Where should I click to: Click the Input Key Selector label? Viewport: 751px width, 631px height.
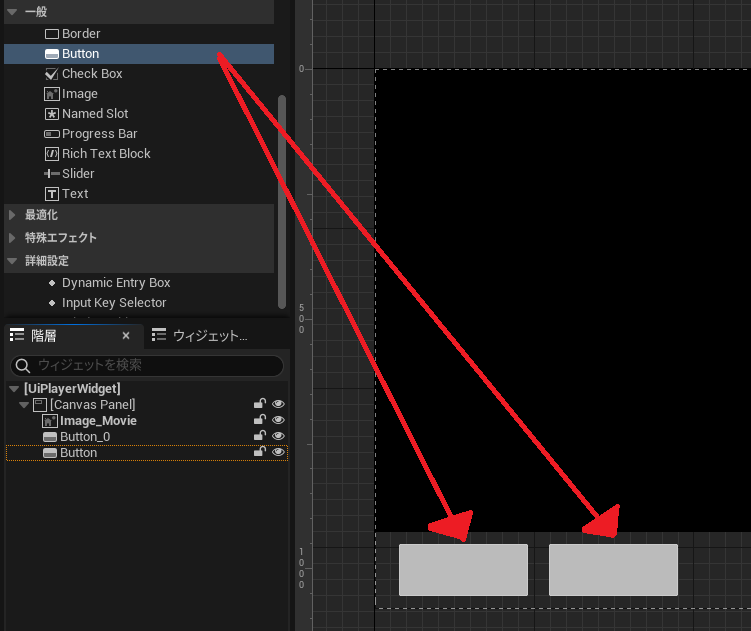pos(114,303)
